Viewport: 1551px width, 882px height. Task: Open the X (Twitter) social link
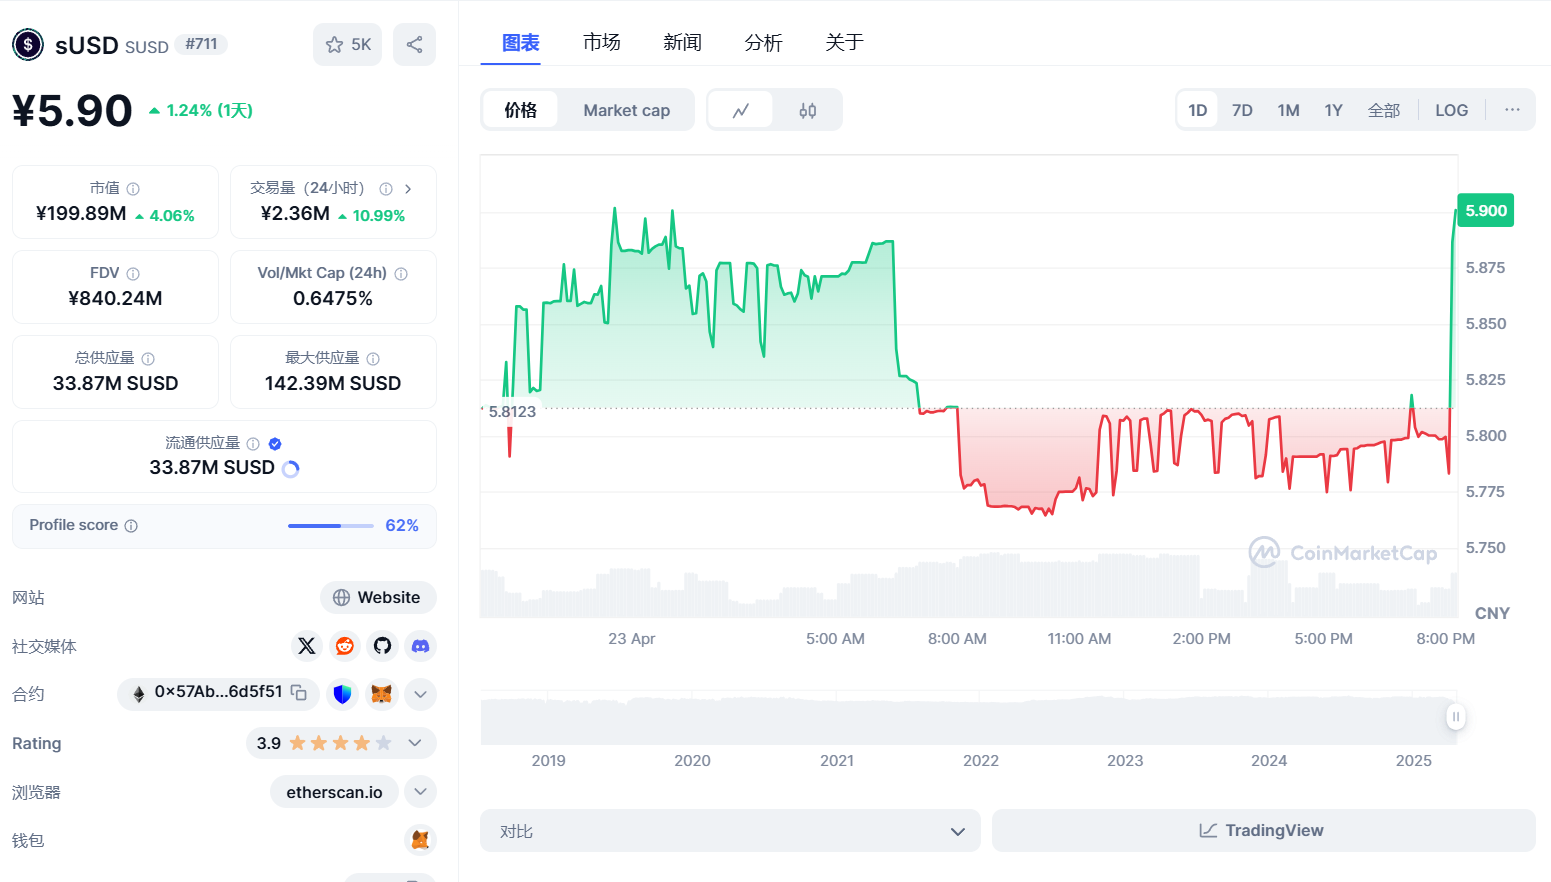[307, 646]
